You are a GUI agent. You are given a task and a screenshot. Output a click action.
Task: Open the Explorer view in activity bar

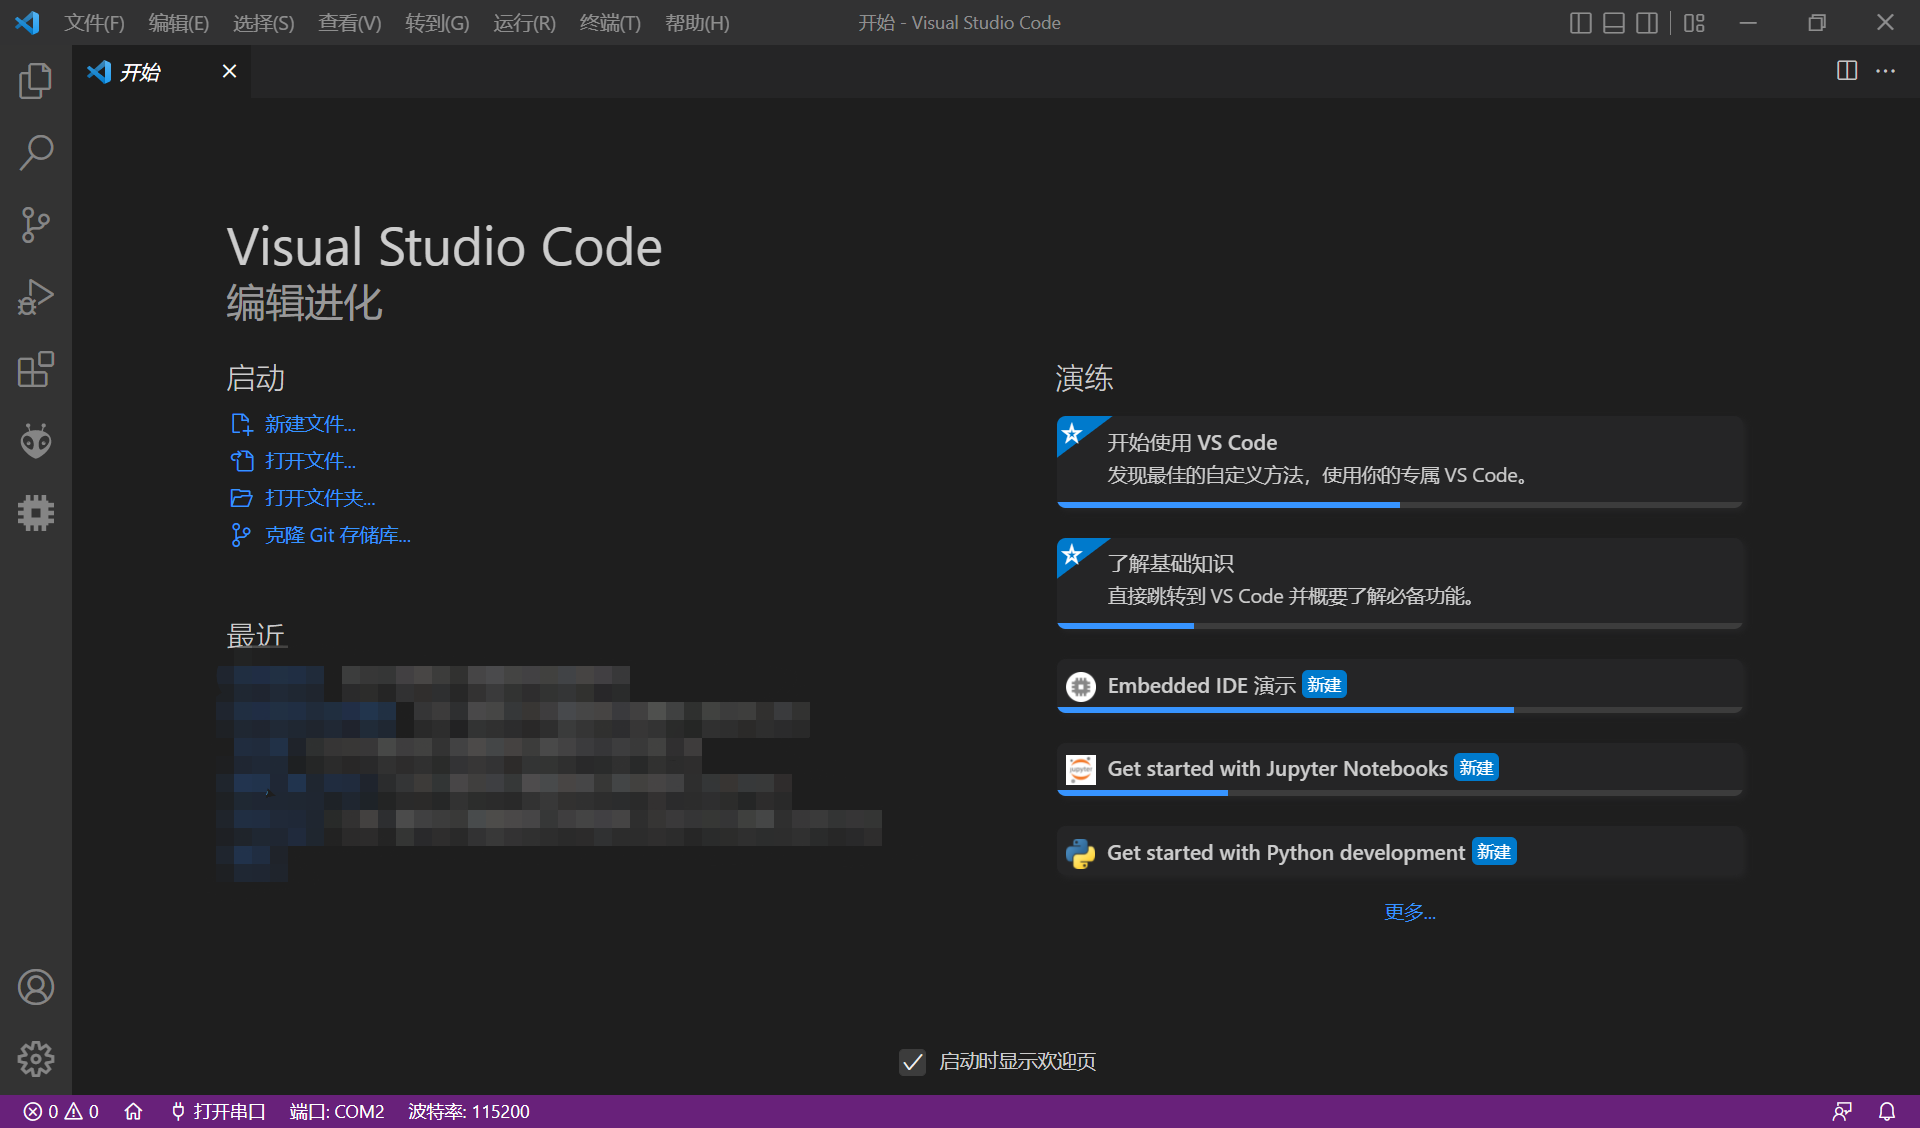coord(36,81)
